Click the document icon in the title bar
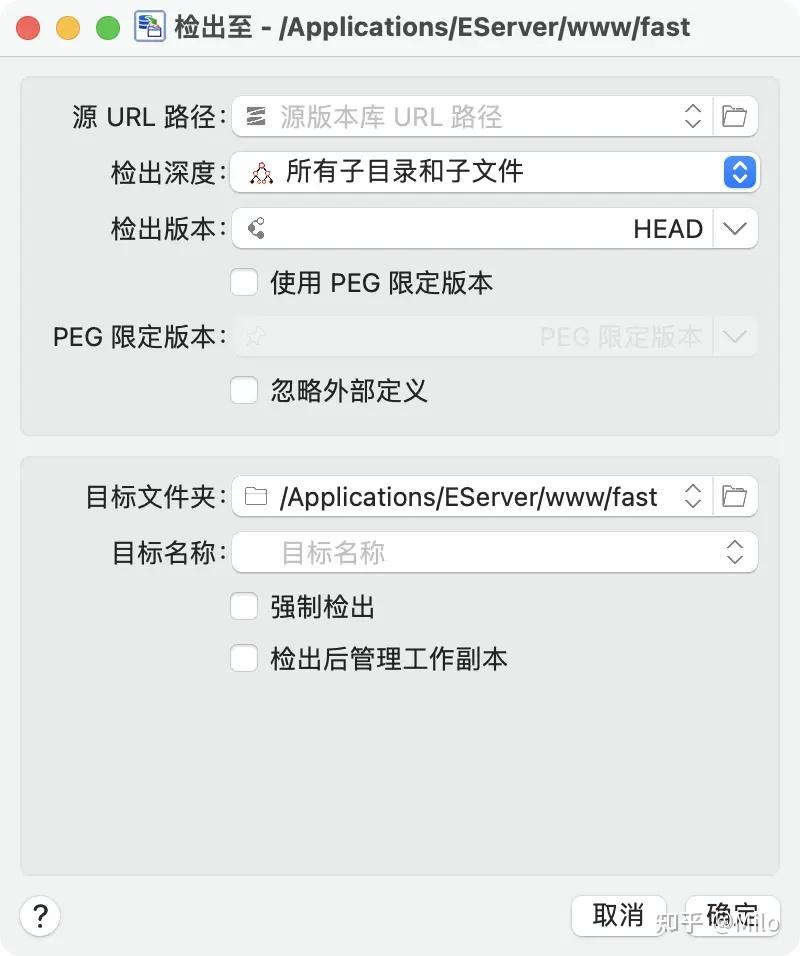Screen dimensions: 800x956 [x=150, y=27]
